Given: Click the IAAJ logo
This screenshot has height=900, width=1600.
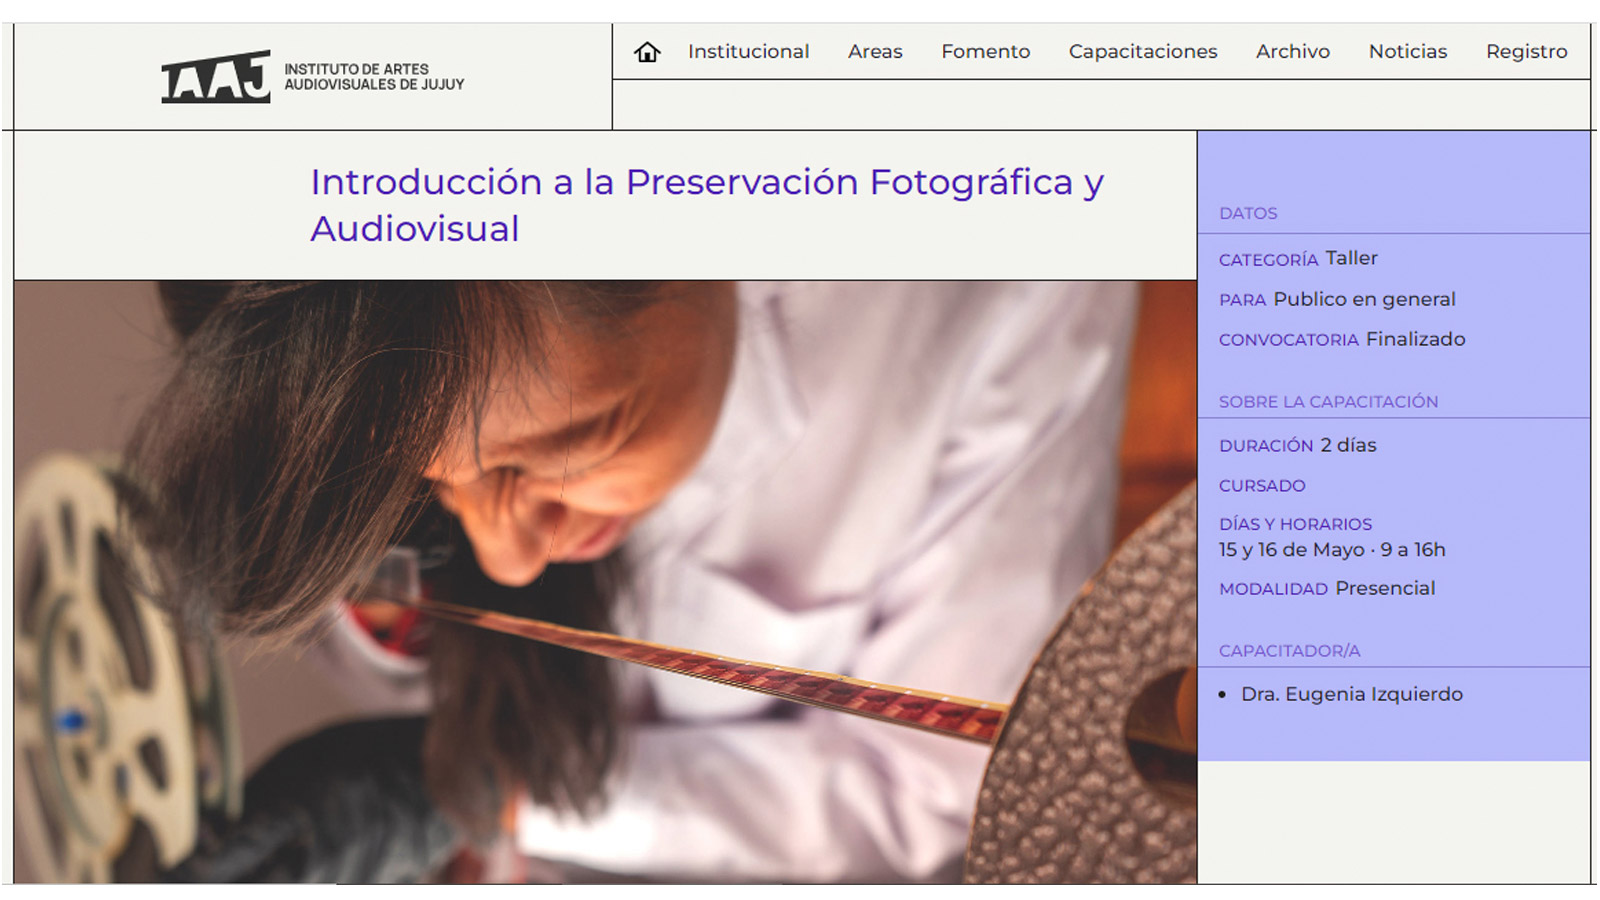Looking at the screenshot, I should point(216,77).
